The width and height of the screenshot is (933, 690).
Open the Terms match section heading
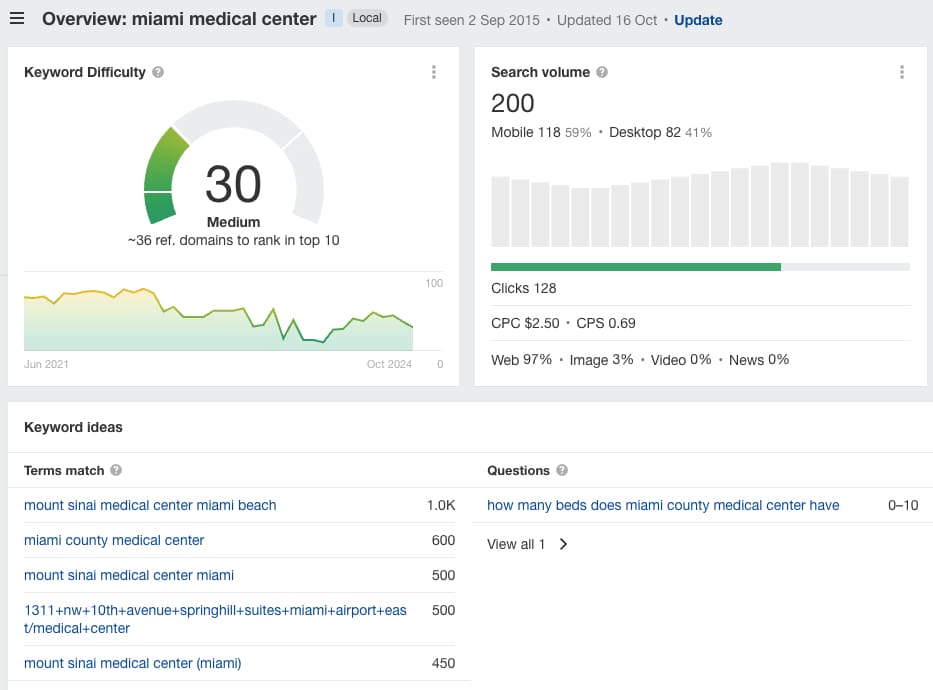pyautogui.click(x=64, y=470)
